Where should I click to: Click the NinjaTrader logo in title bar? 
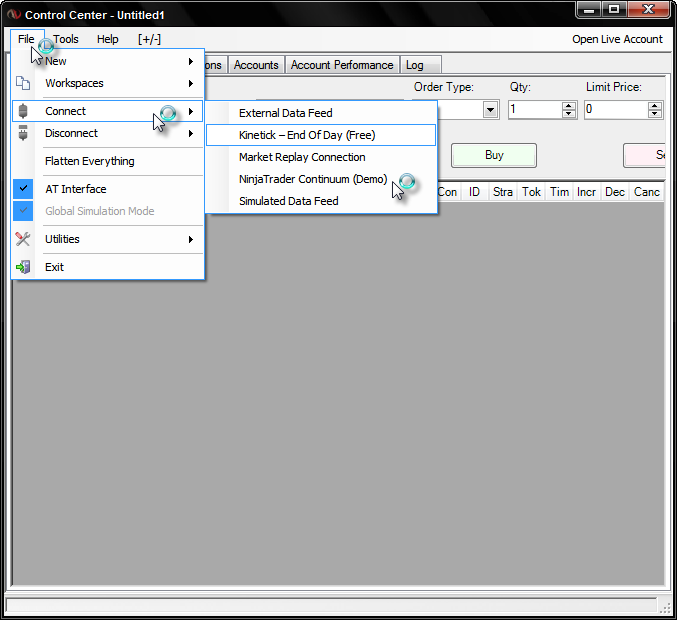click(14, 14)
